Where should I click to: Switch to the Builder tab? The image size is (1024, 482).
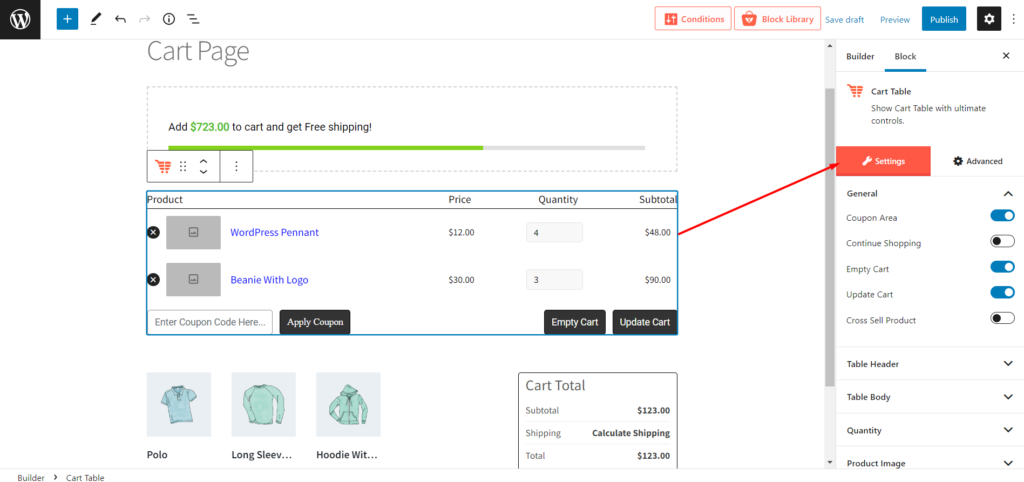860,56
